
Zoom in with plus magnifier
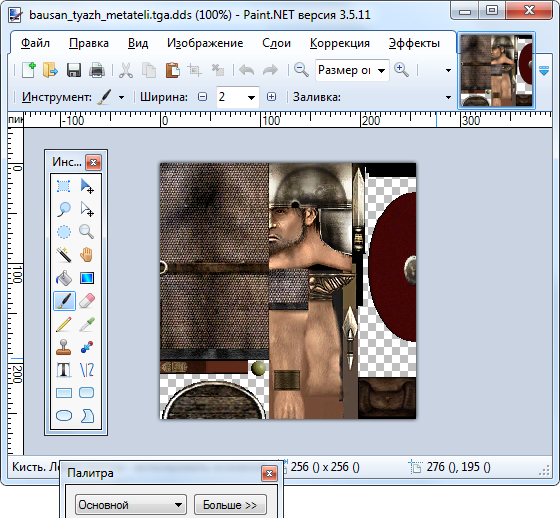401,70
